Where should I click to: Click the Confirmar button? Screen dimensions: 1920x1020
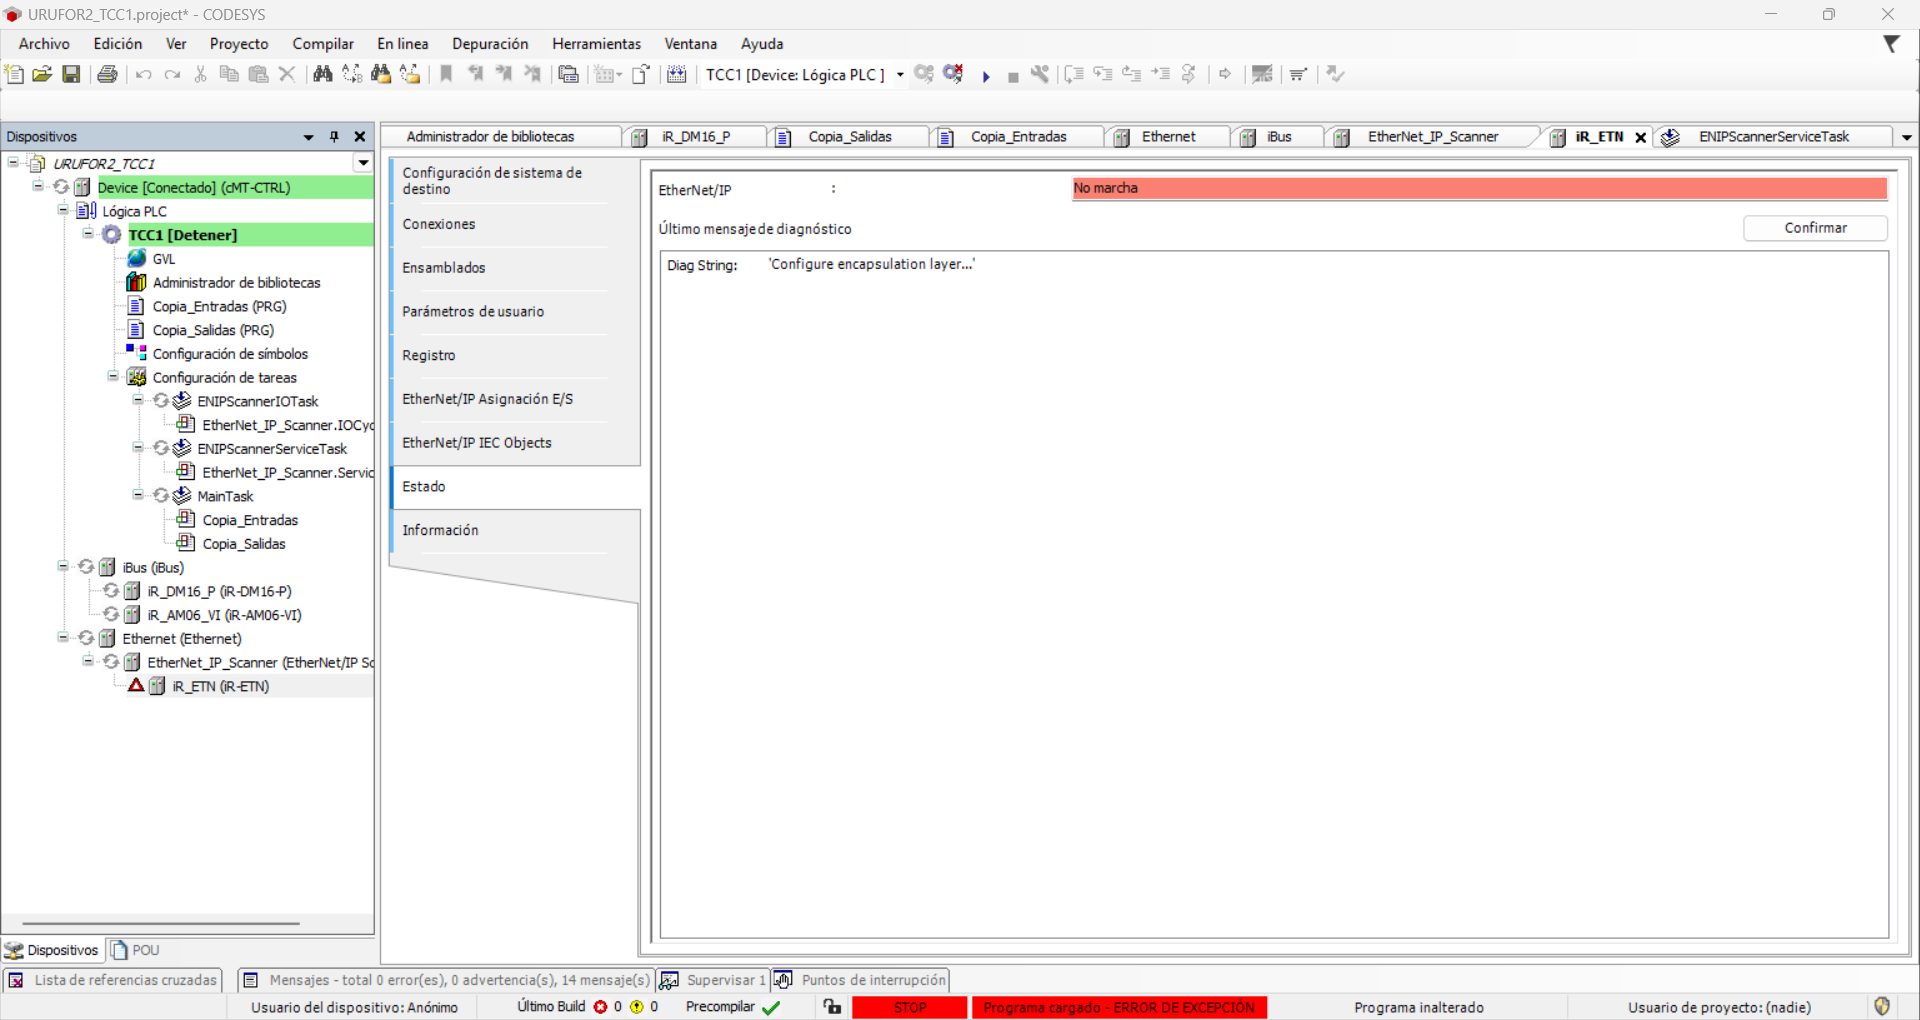tap(1814, 228)
